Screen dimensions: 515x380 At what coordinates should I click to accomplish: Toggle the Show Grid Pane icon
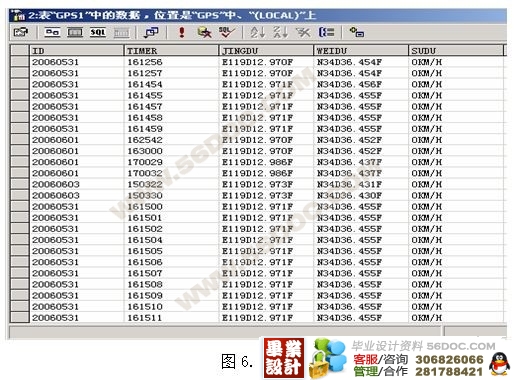75,32
